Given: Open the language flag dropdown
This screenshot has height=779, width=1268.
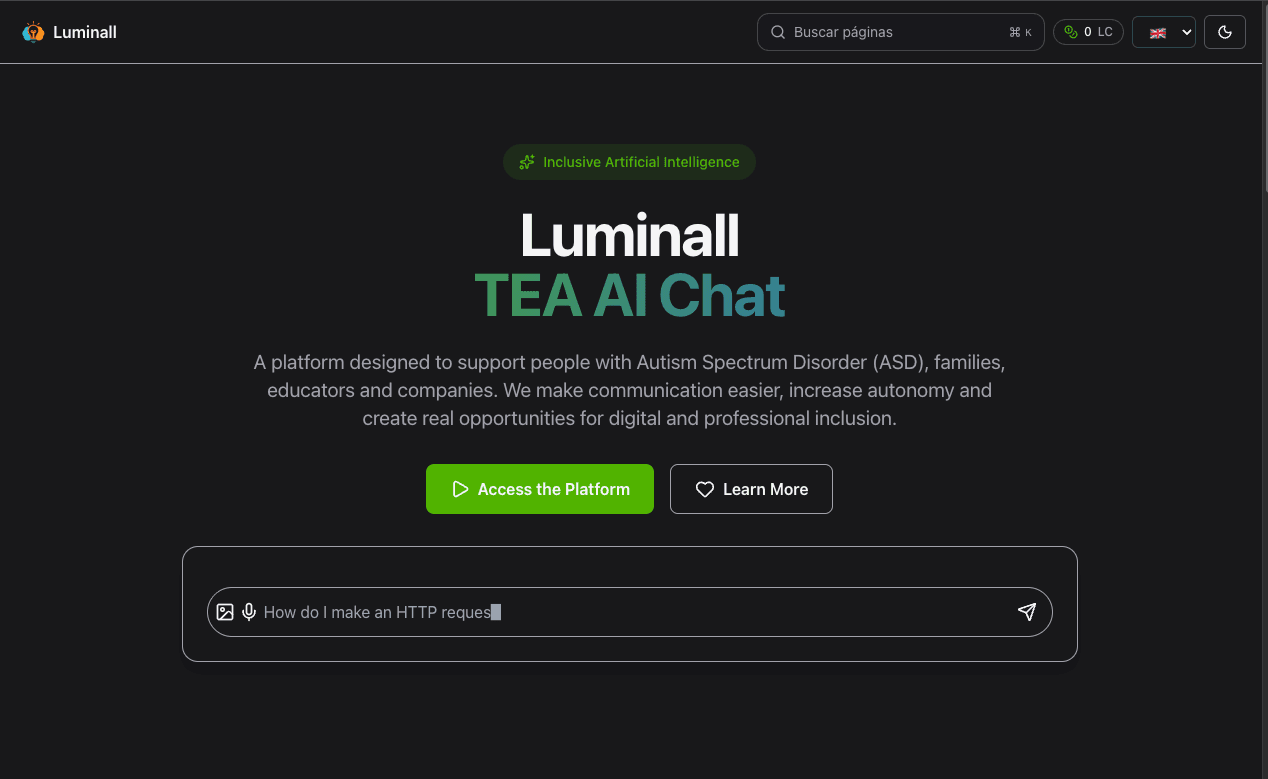Looking at the screenshot, I should point(1158,32).
